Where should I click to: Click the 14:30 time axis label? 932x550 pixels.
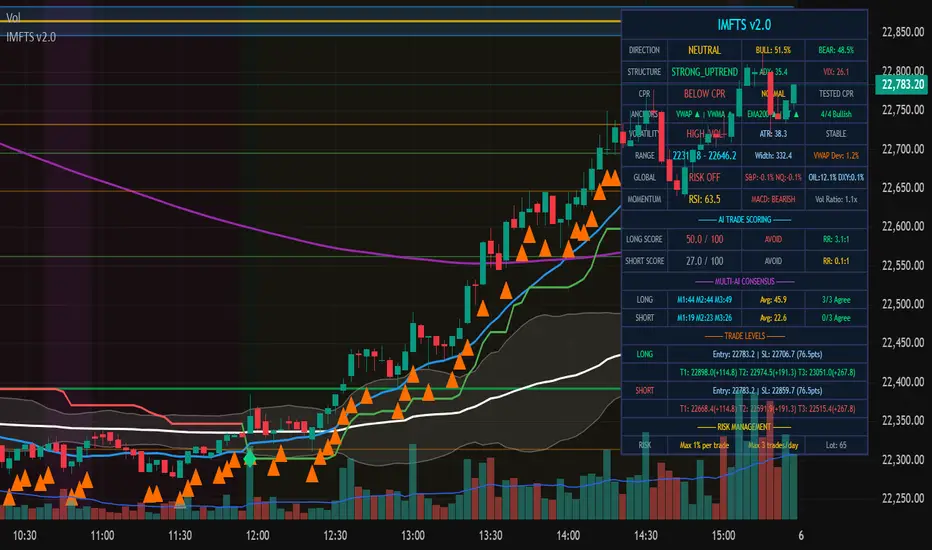click(646, 536)
